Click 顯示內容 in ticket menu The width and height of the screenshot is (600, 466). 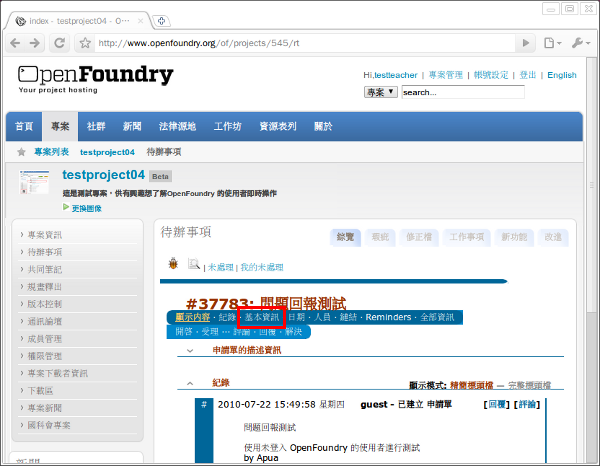point(192,317)
